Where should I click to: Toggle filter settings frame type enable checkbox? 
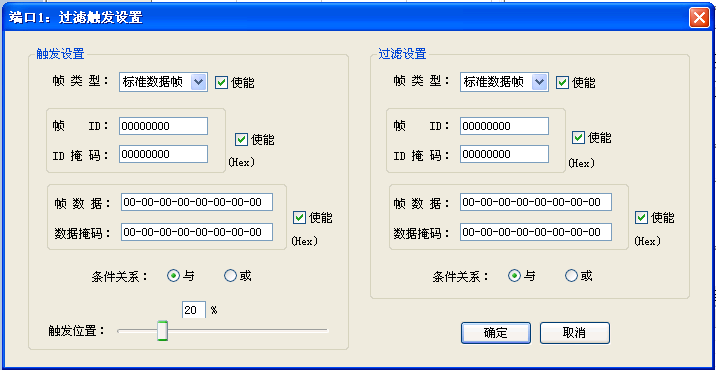[x=562, y=82]
